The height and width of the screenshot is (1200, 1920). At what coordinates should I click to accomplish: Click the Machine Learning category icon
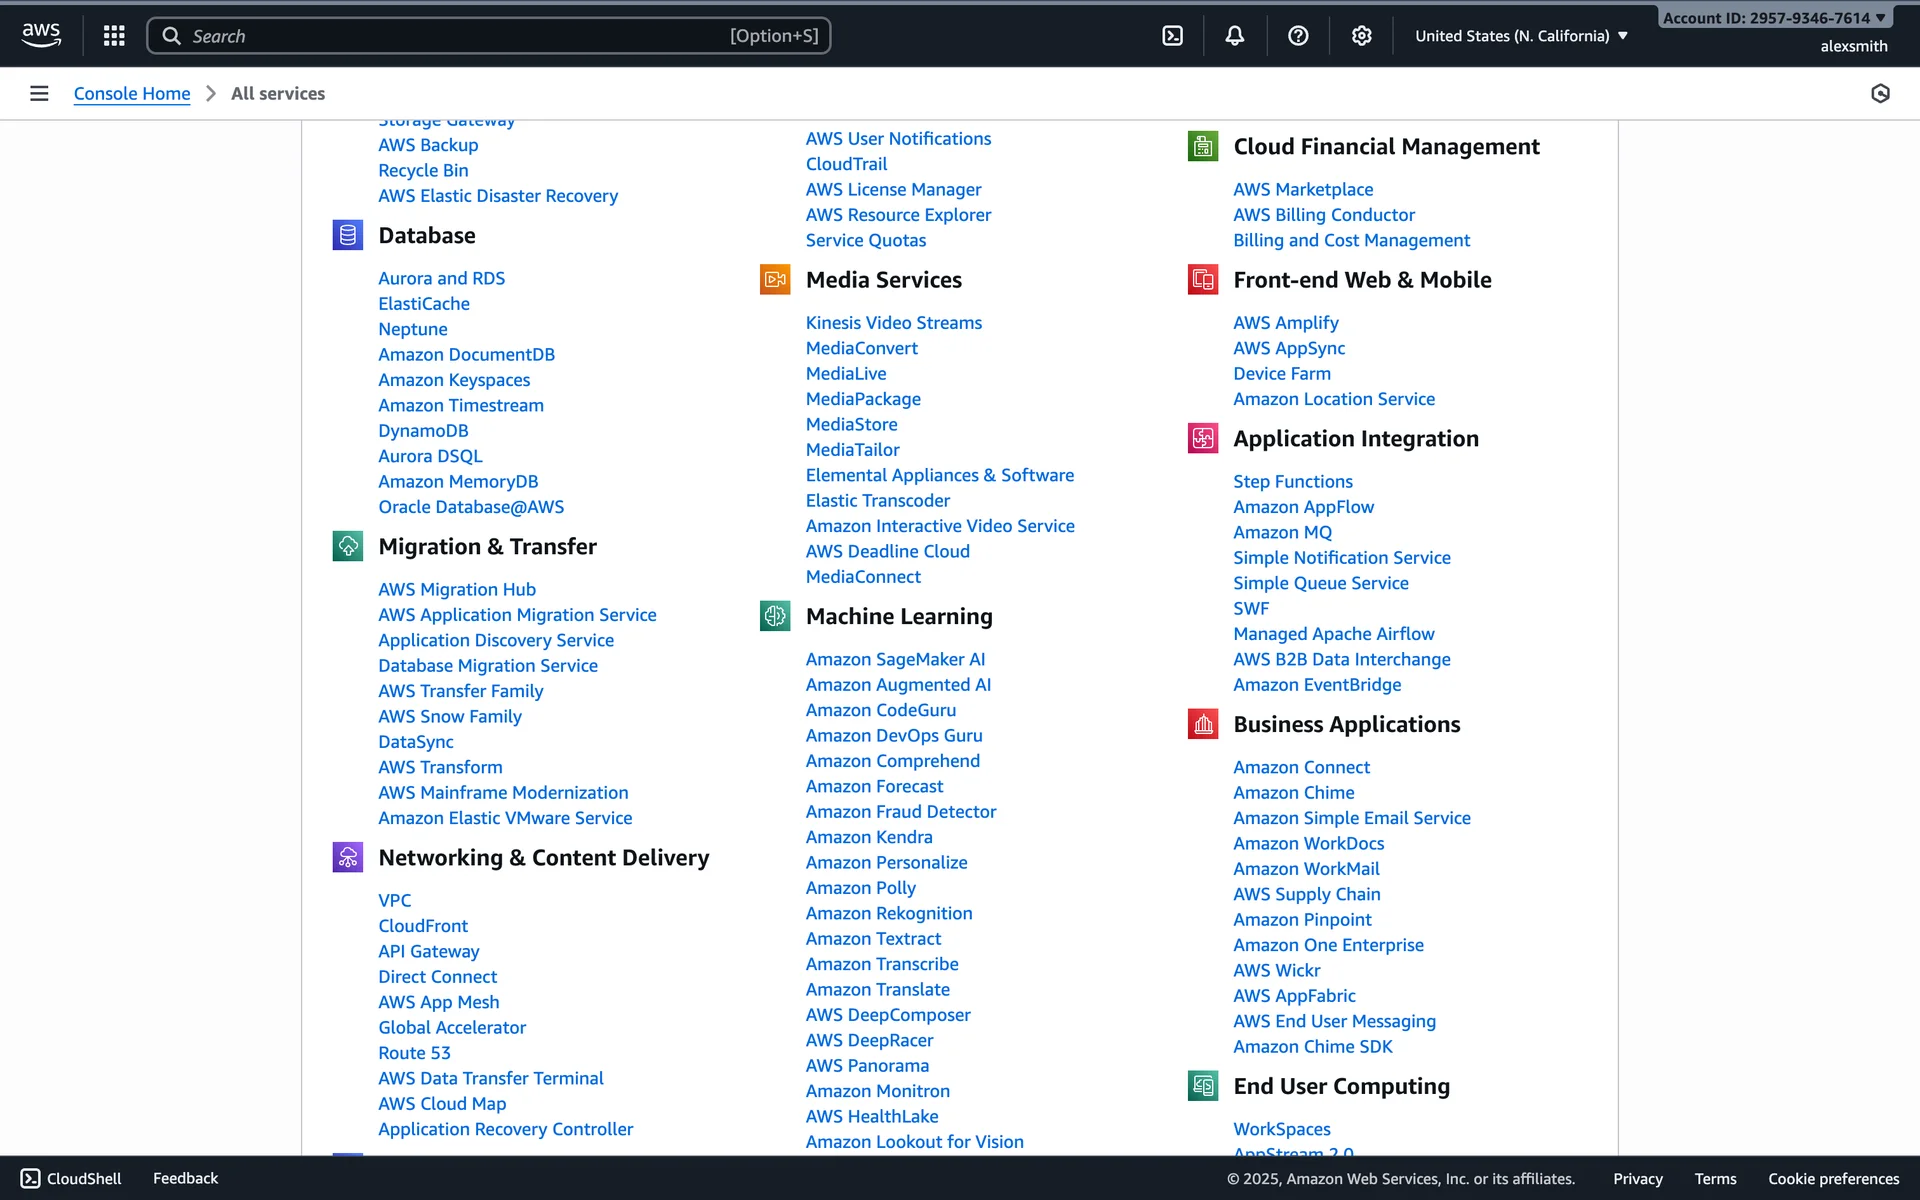[775, 616]
